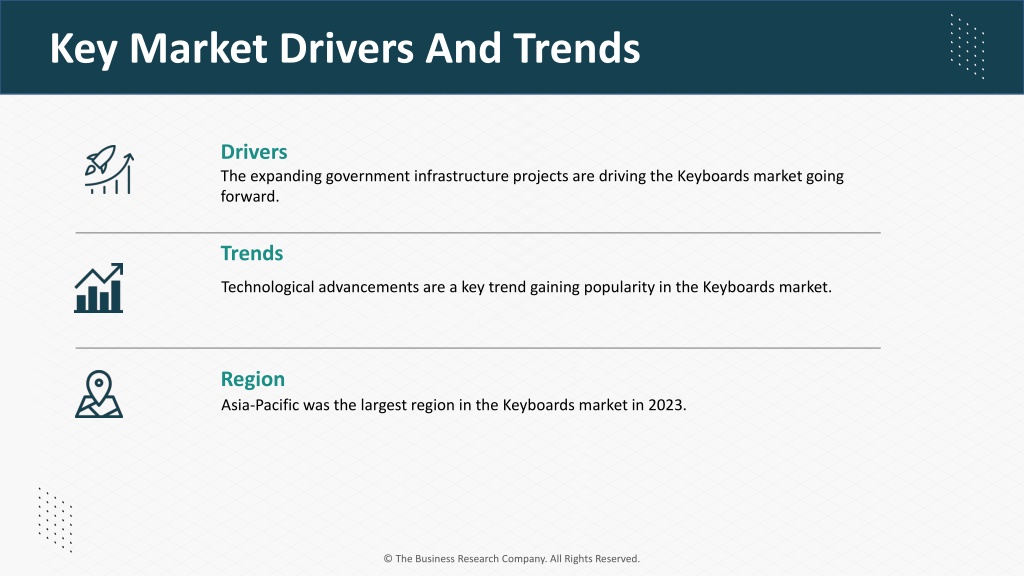Image resolution: width=1024 pixels, height=576 pixels.
Task: Click The Business Research Company copyright text
Action: point(511,558)
